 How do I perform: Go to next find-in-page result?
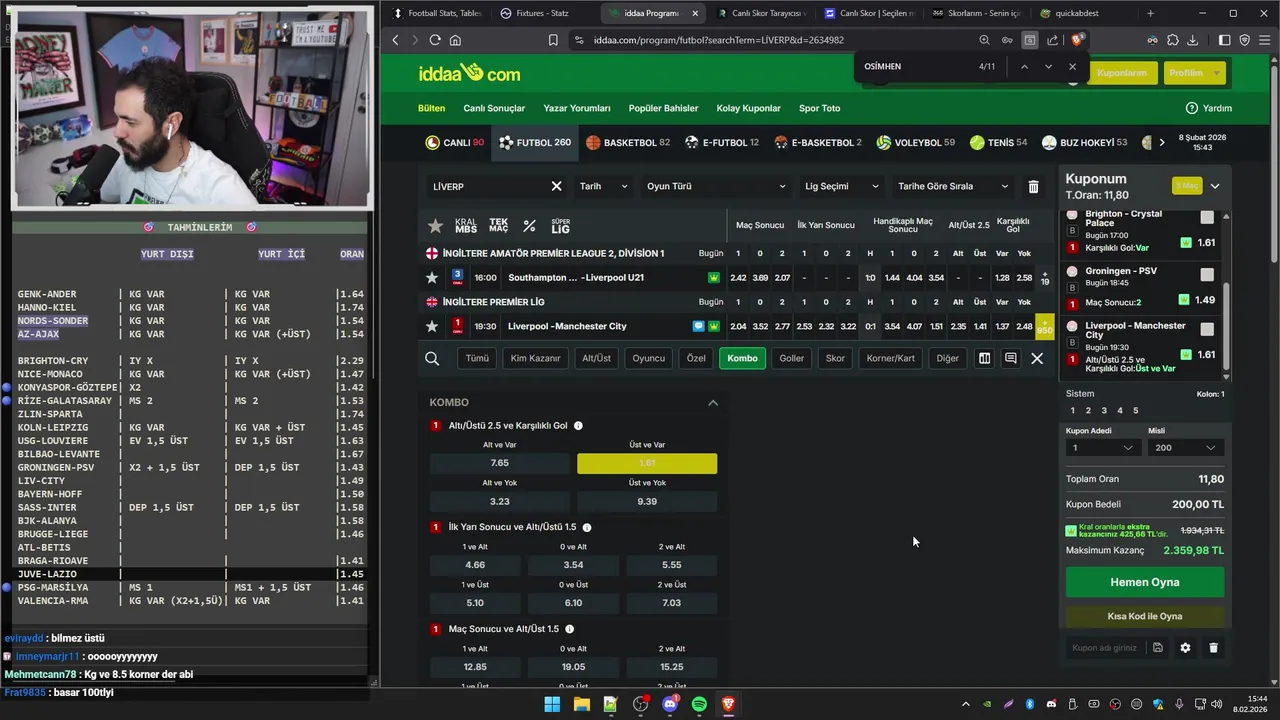pyautogui.click(x=1048, y=67)
